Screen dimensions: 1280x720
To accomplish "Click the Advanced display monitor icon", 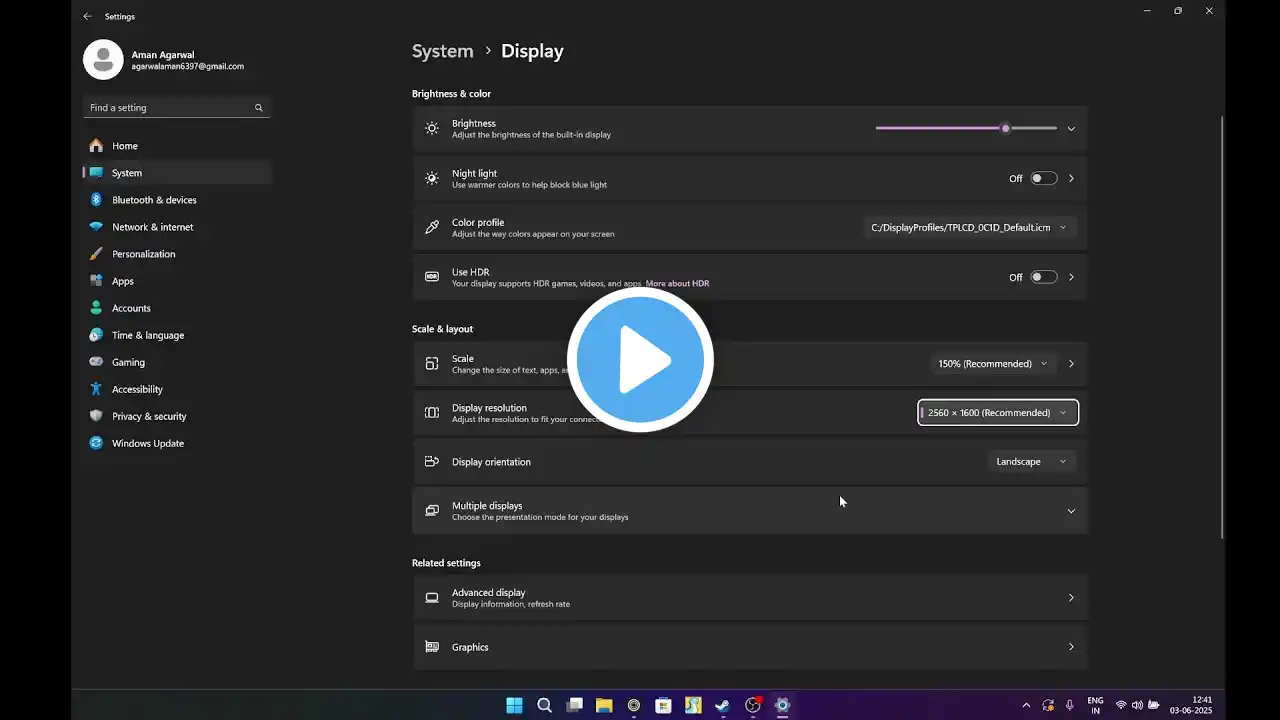I will 432,598.
